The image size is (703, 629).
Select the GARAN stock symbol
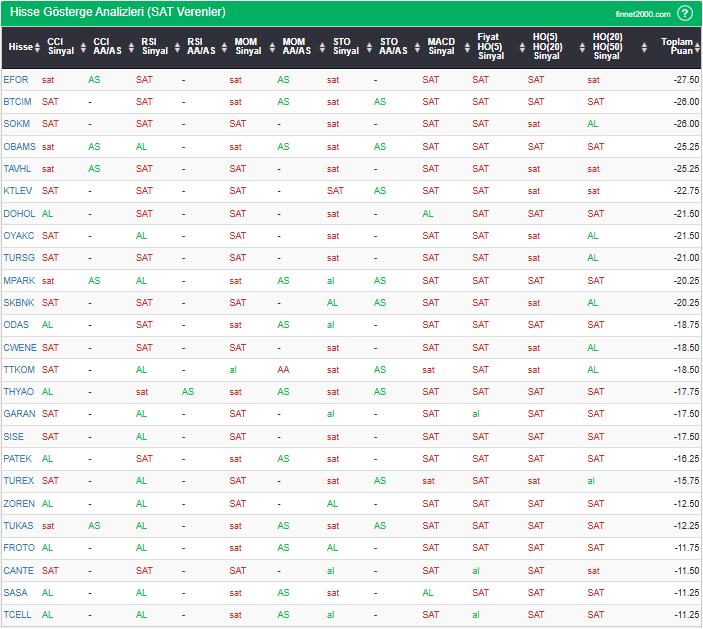point(19,413)
